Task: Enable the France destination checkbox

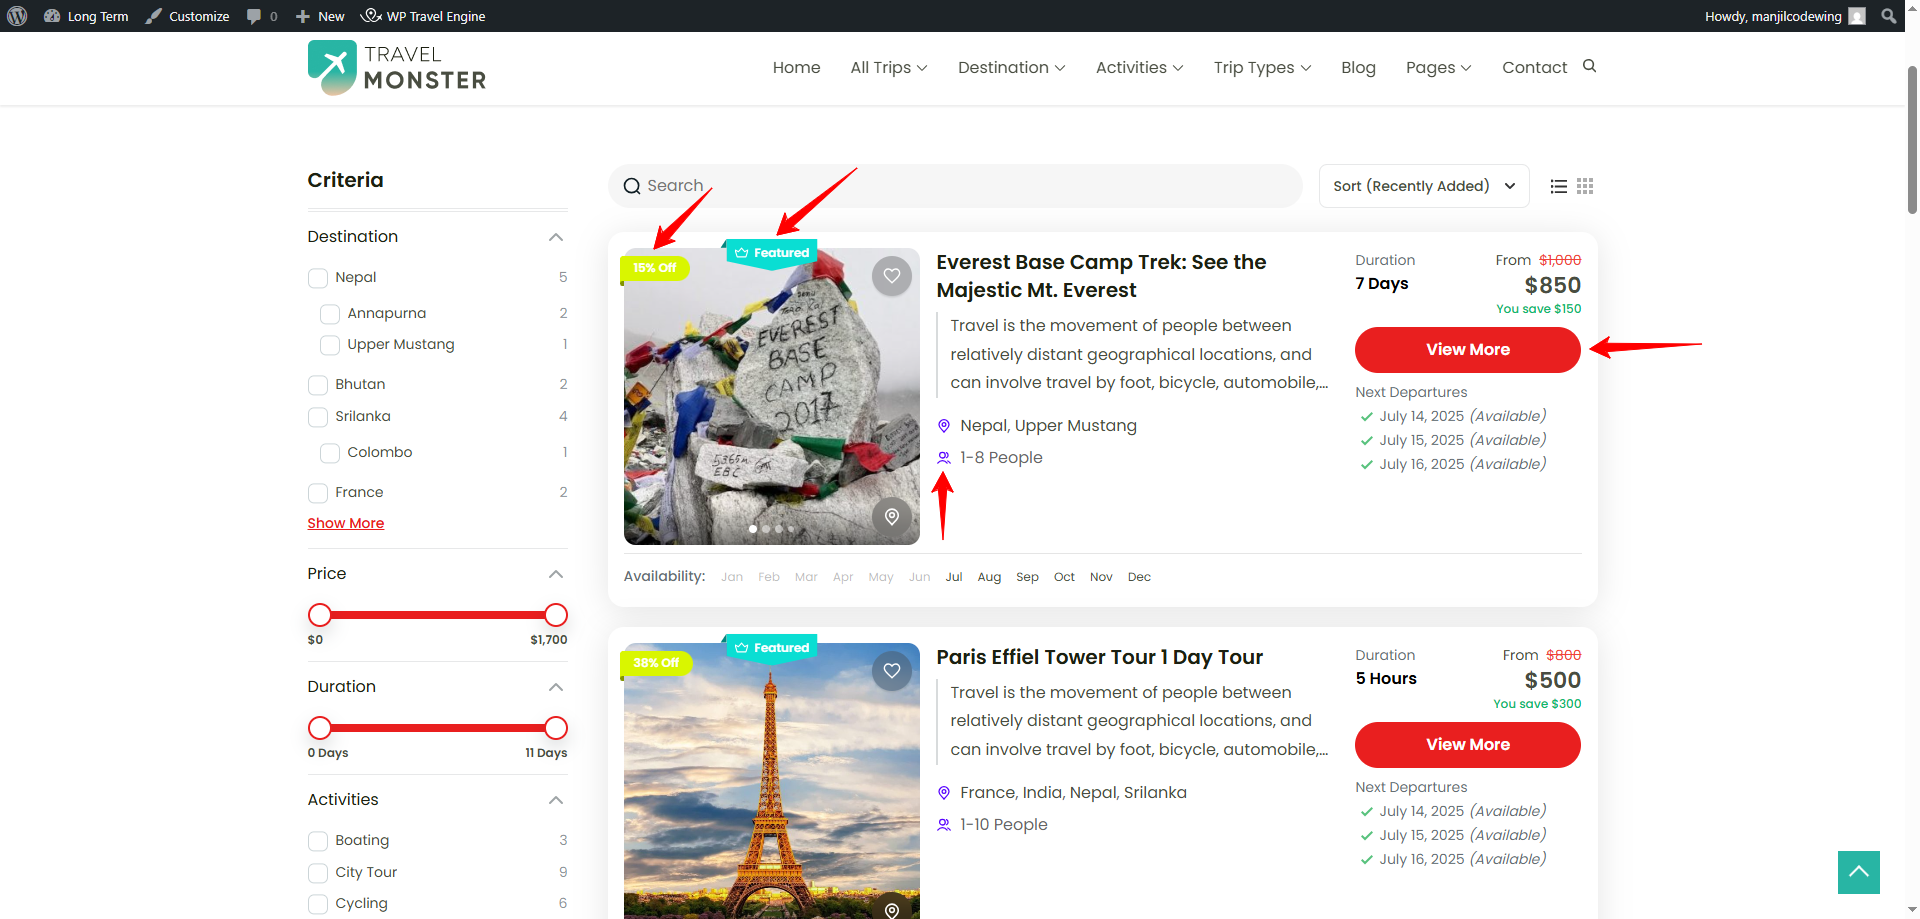Action: [318, 493]
